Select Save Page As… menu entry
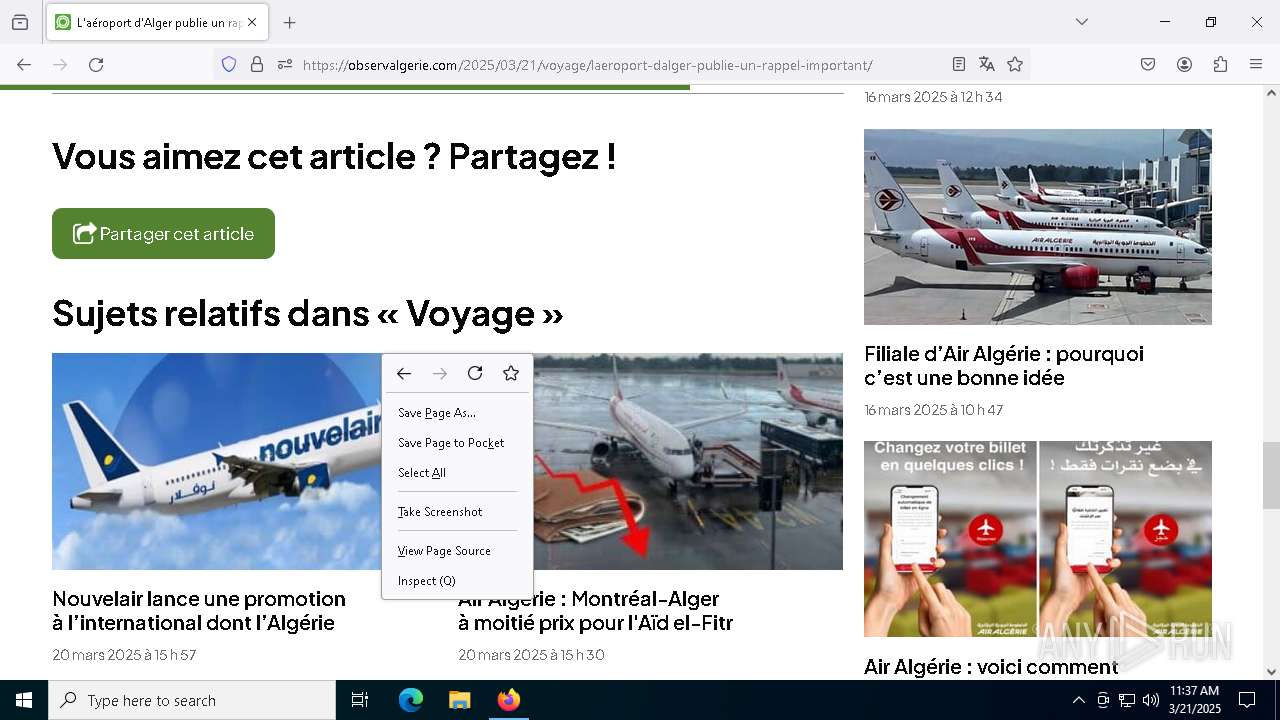Image resolution: width=1280 pixels, height=720 pixels. click(457, 413)
